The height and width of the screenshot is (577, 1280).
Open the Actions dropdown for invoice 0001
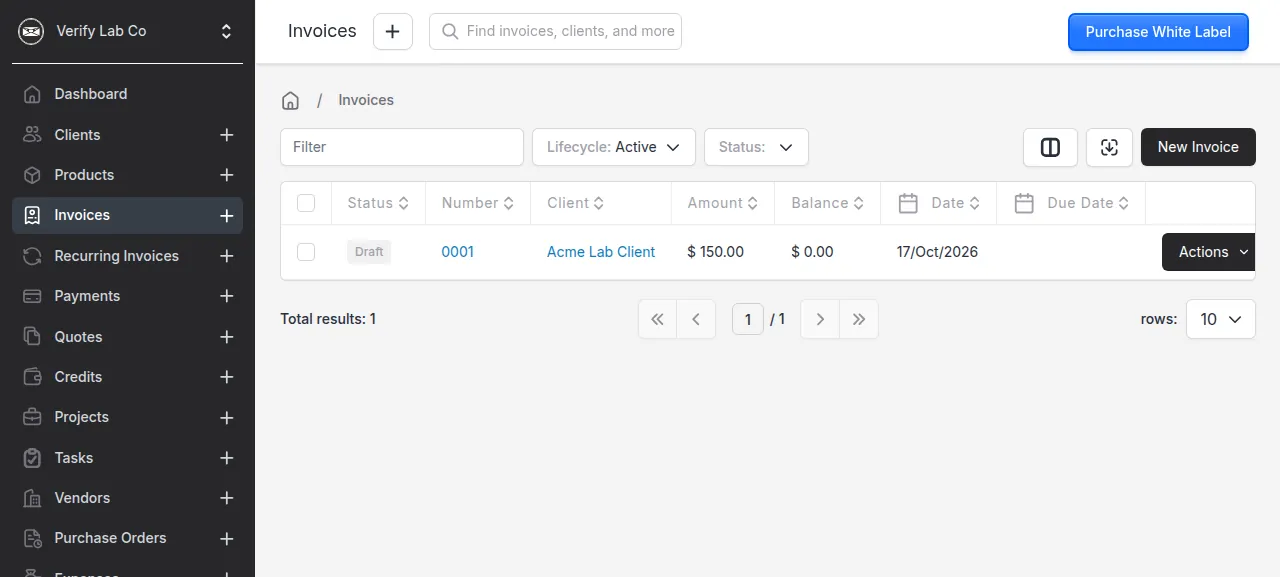pos(1208,252)
